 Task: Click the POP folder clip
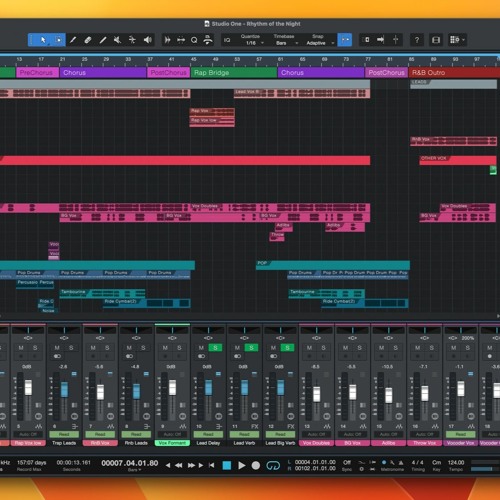point(333,264)
